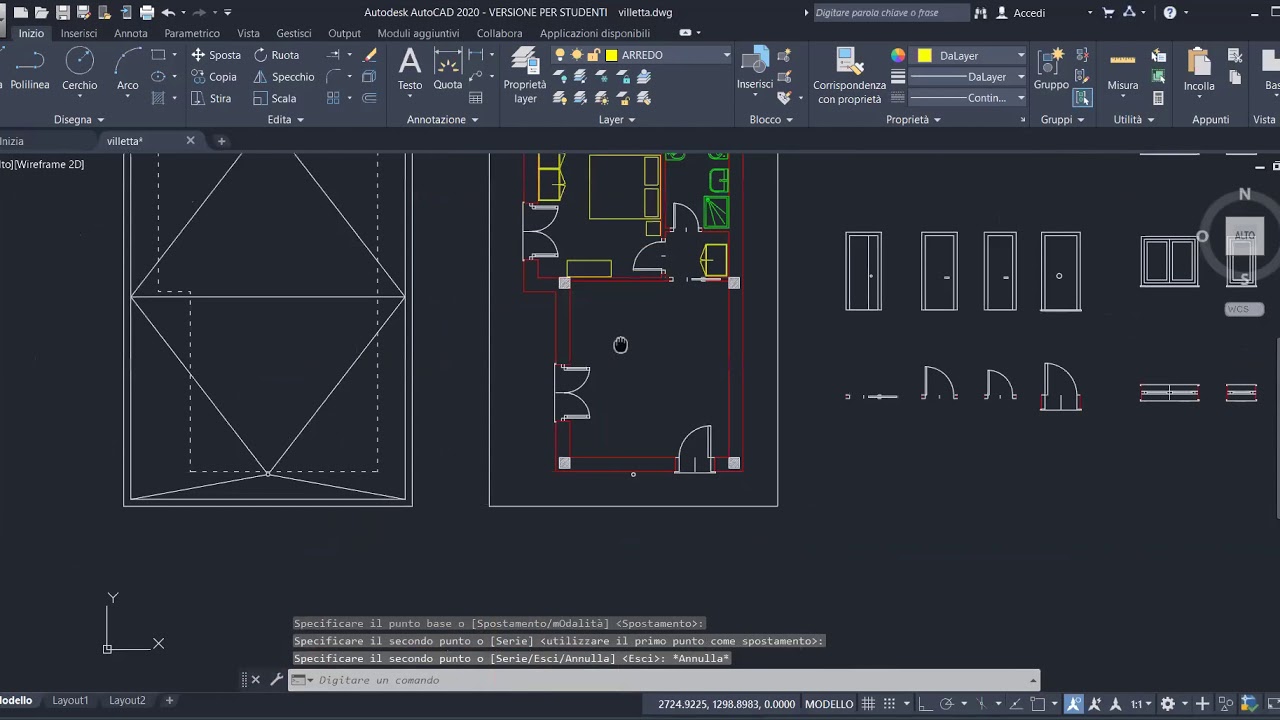This screenshot has height=720, width=1280.
Task: Open the annotation scale 1:1 dropdown
Action: pyautogui.click(x=1140, y=704)
